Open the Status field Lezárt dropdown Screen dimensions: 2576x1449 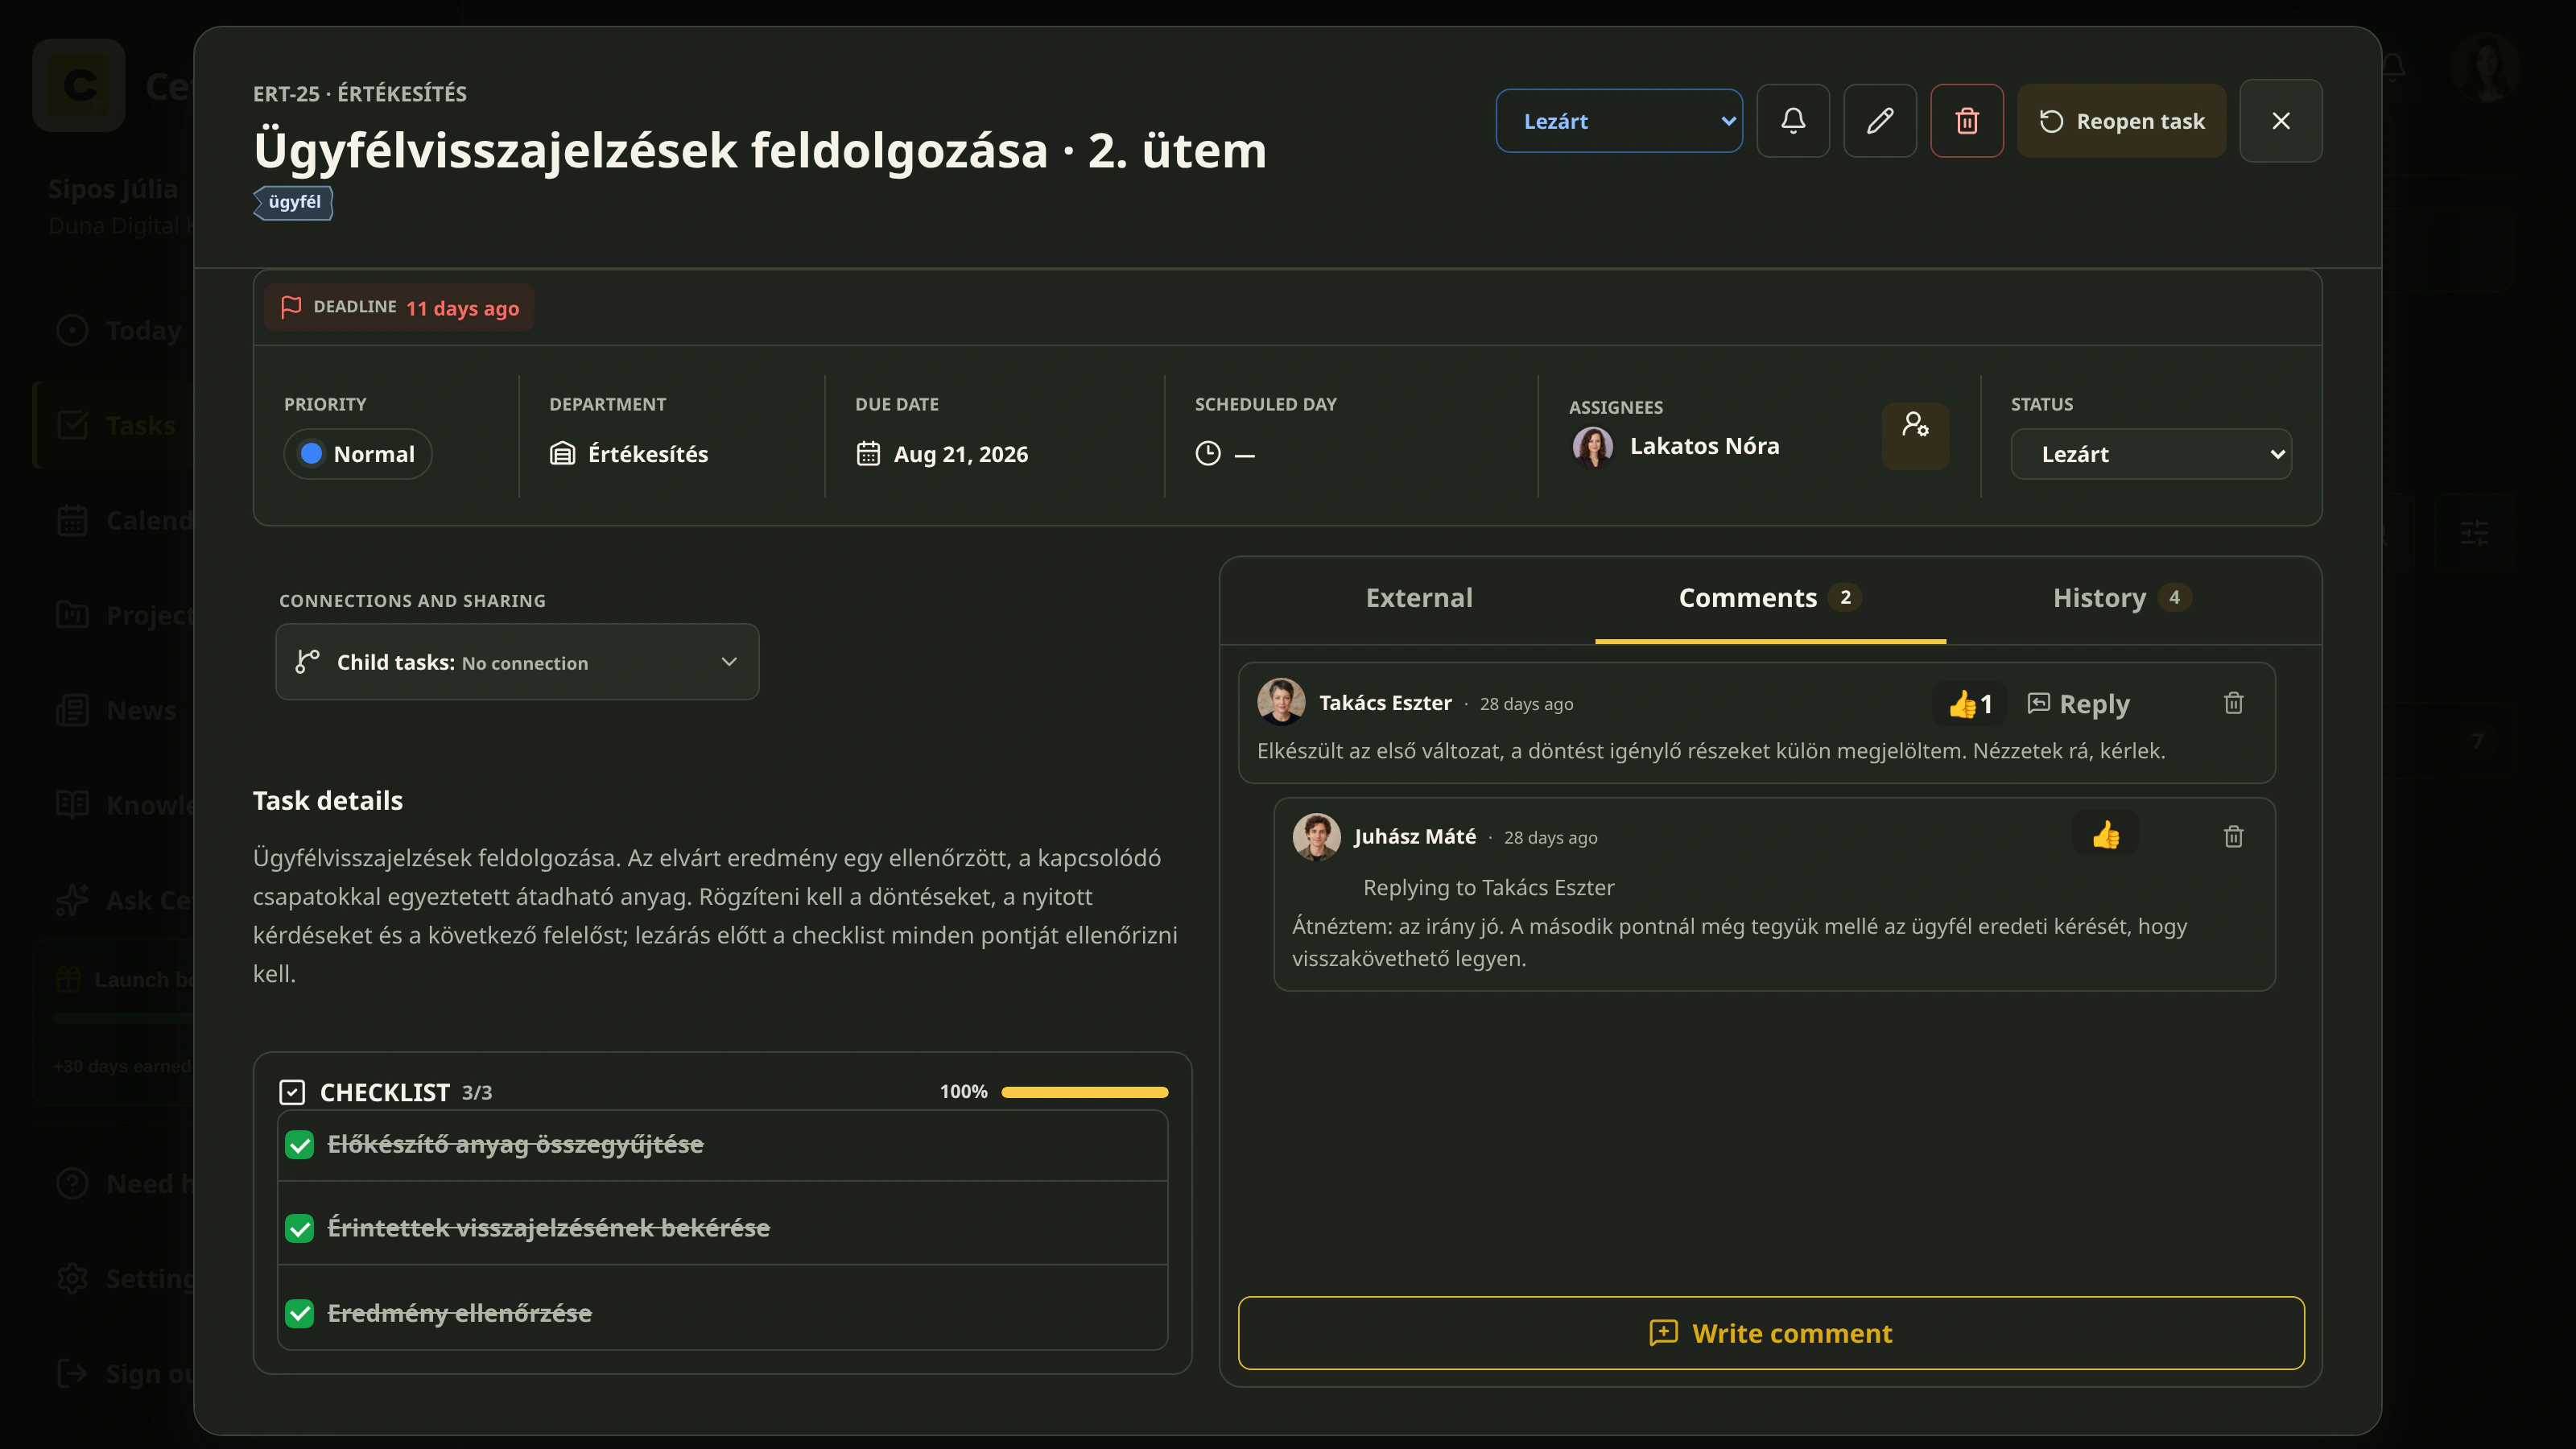pyautogui.click(x=2151, y=454)
